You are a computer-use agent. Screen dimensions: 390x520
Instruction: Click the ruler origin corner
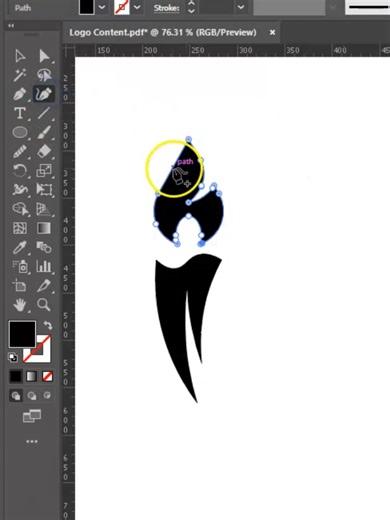pos(69,50)
